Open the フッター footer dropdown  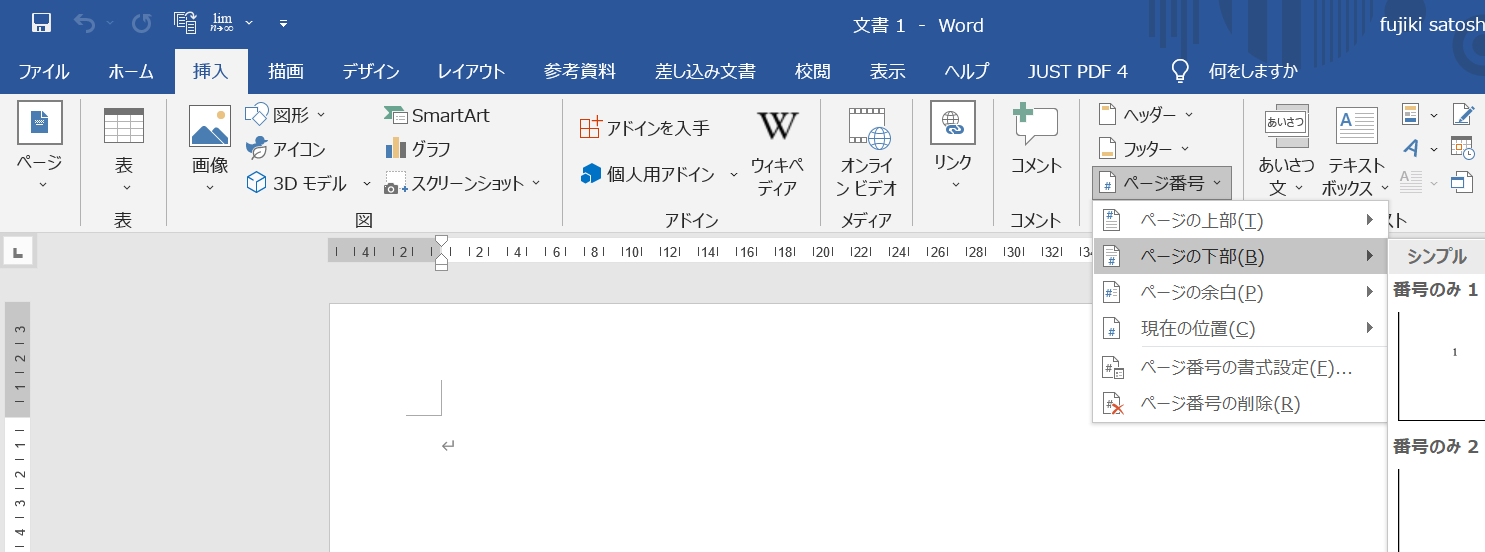click(1144, 148)
